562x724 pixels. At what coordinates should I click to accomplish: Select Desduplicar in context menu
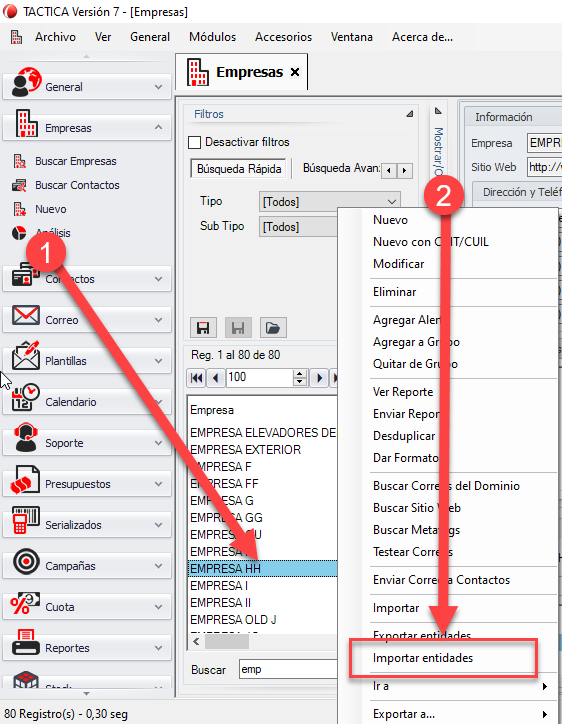pyautogui.click(x=404, y=436)
